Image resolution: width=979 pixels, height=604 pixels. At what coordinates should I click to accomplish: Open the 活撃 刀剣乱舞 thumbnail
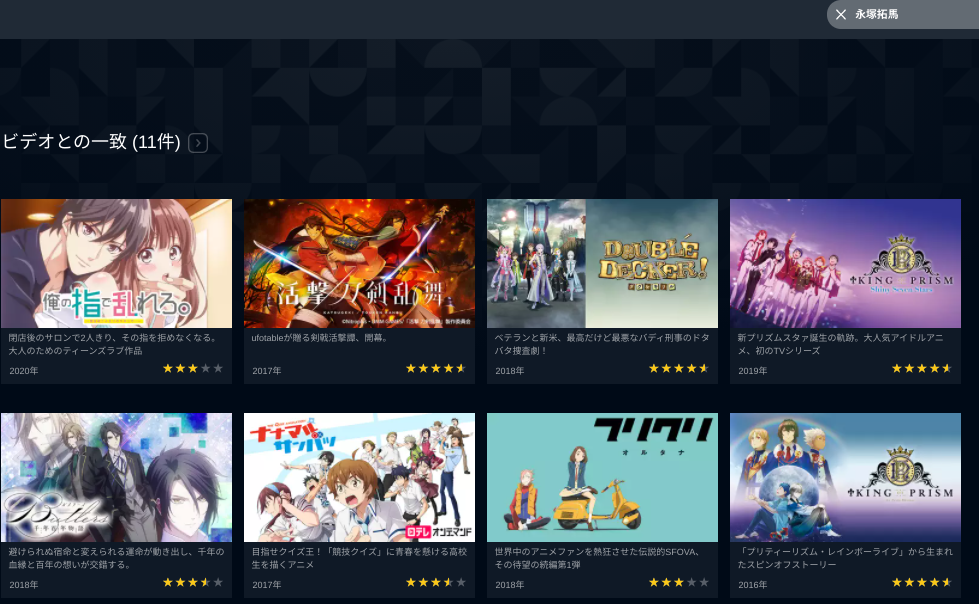359,263
